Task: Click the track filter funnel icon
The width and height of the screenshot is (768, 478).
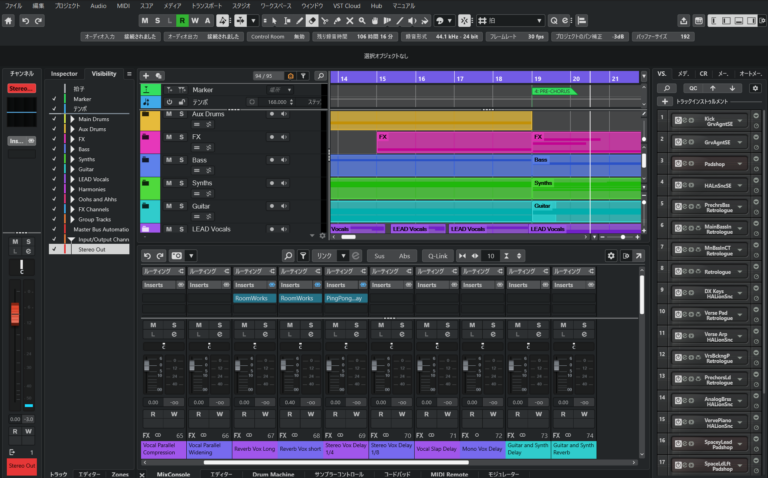Action: click(303, 75)
